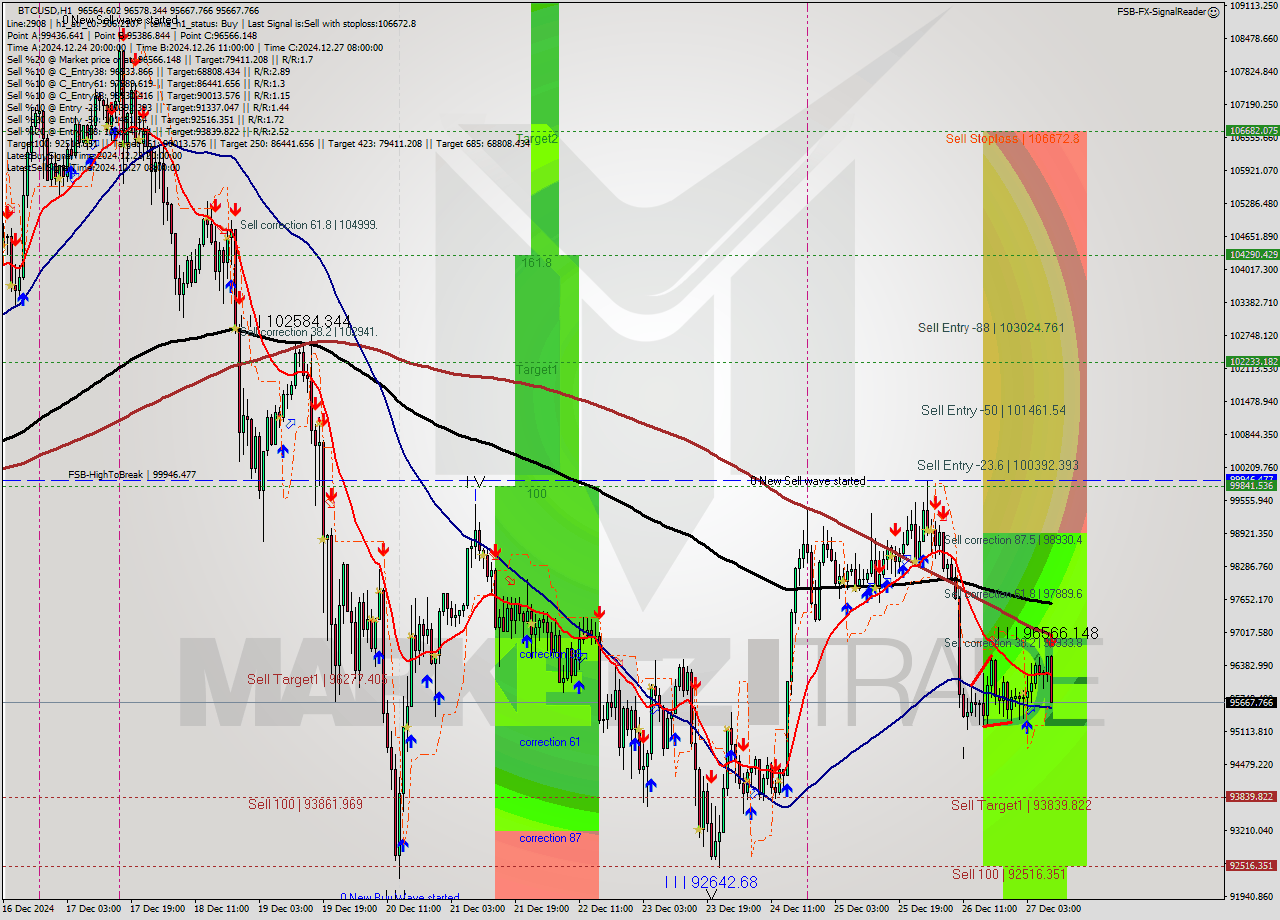Click the blue 99946.477 price tag

pyautogui.click(x=1252, y=478)
